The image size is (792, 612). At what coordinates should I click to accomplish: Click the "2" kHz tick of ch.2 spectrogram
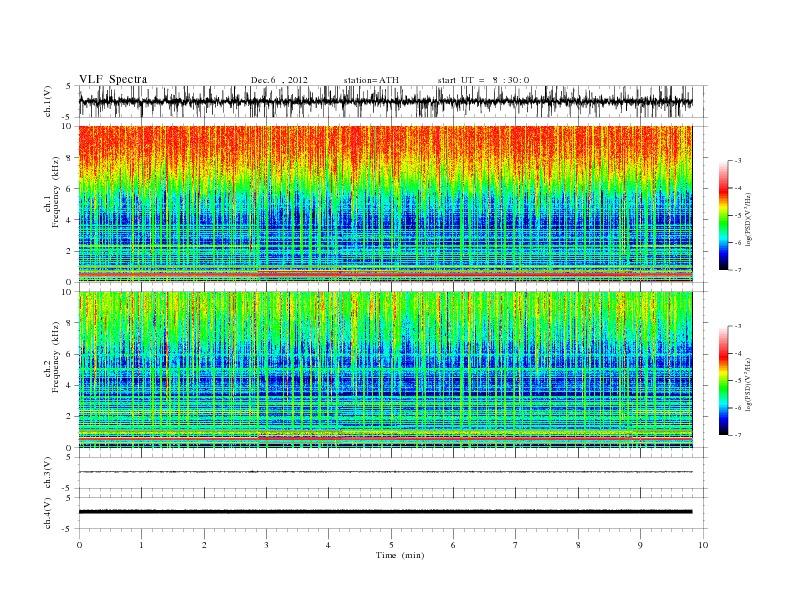tap(69, 417)
